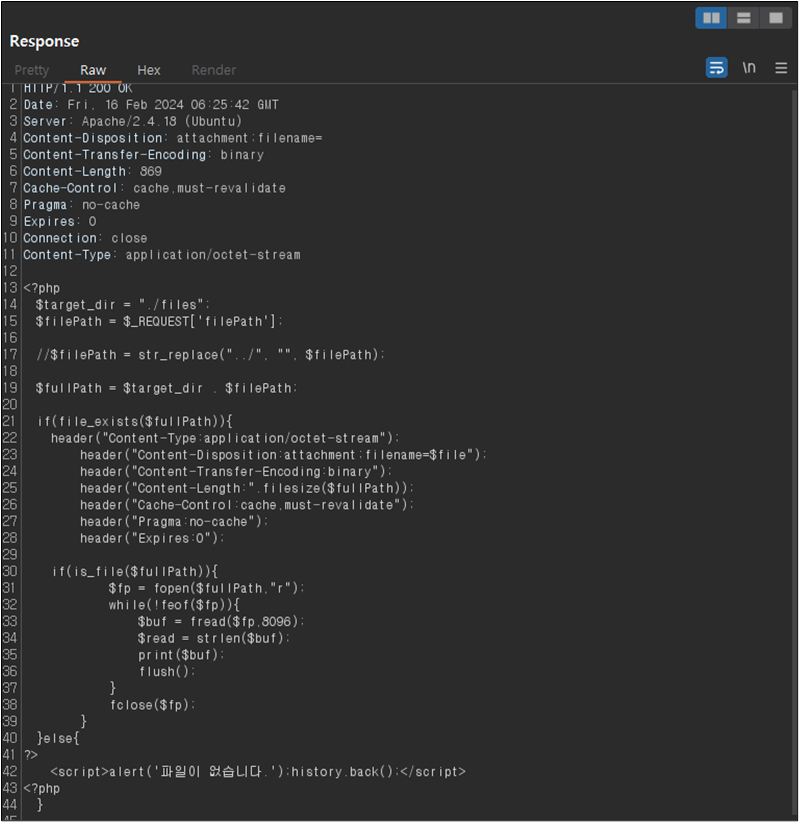
Task: Switch to the Pretty tab
Action: [x=31, y=70]
